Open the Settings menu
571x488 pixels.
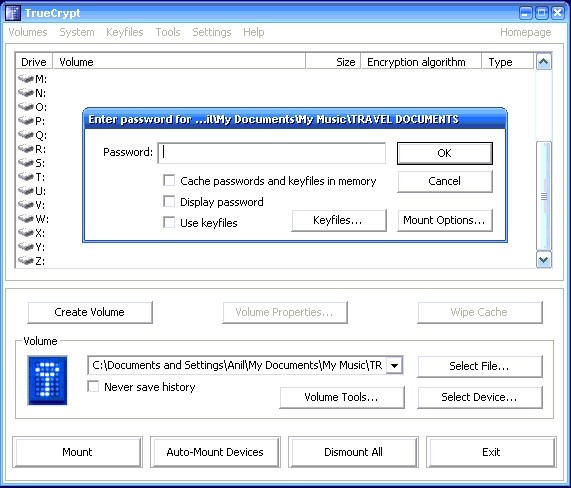pyautogui.click(x=212, y=32)
